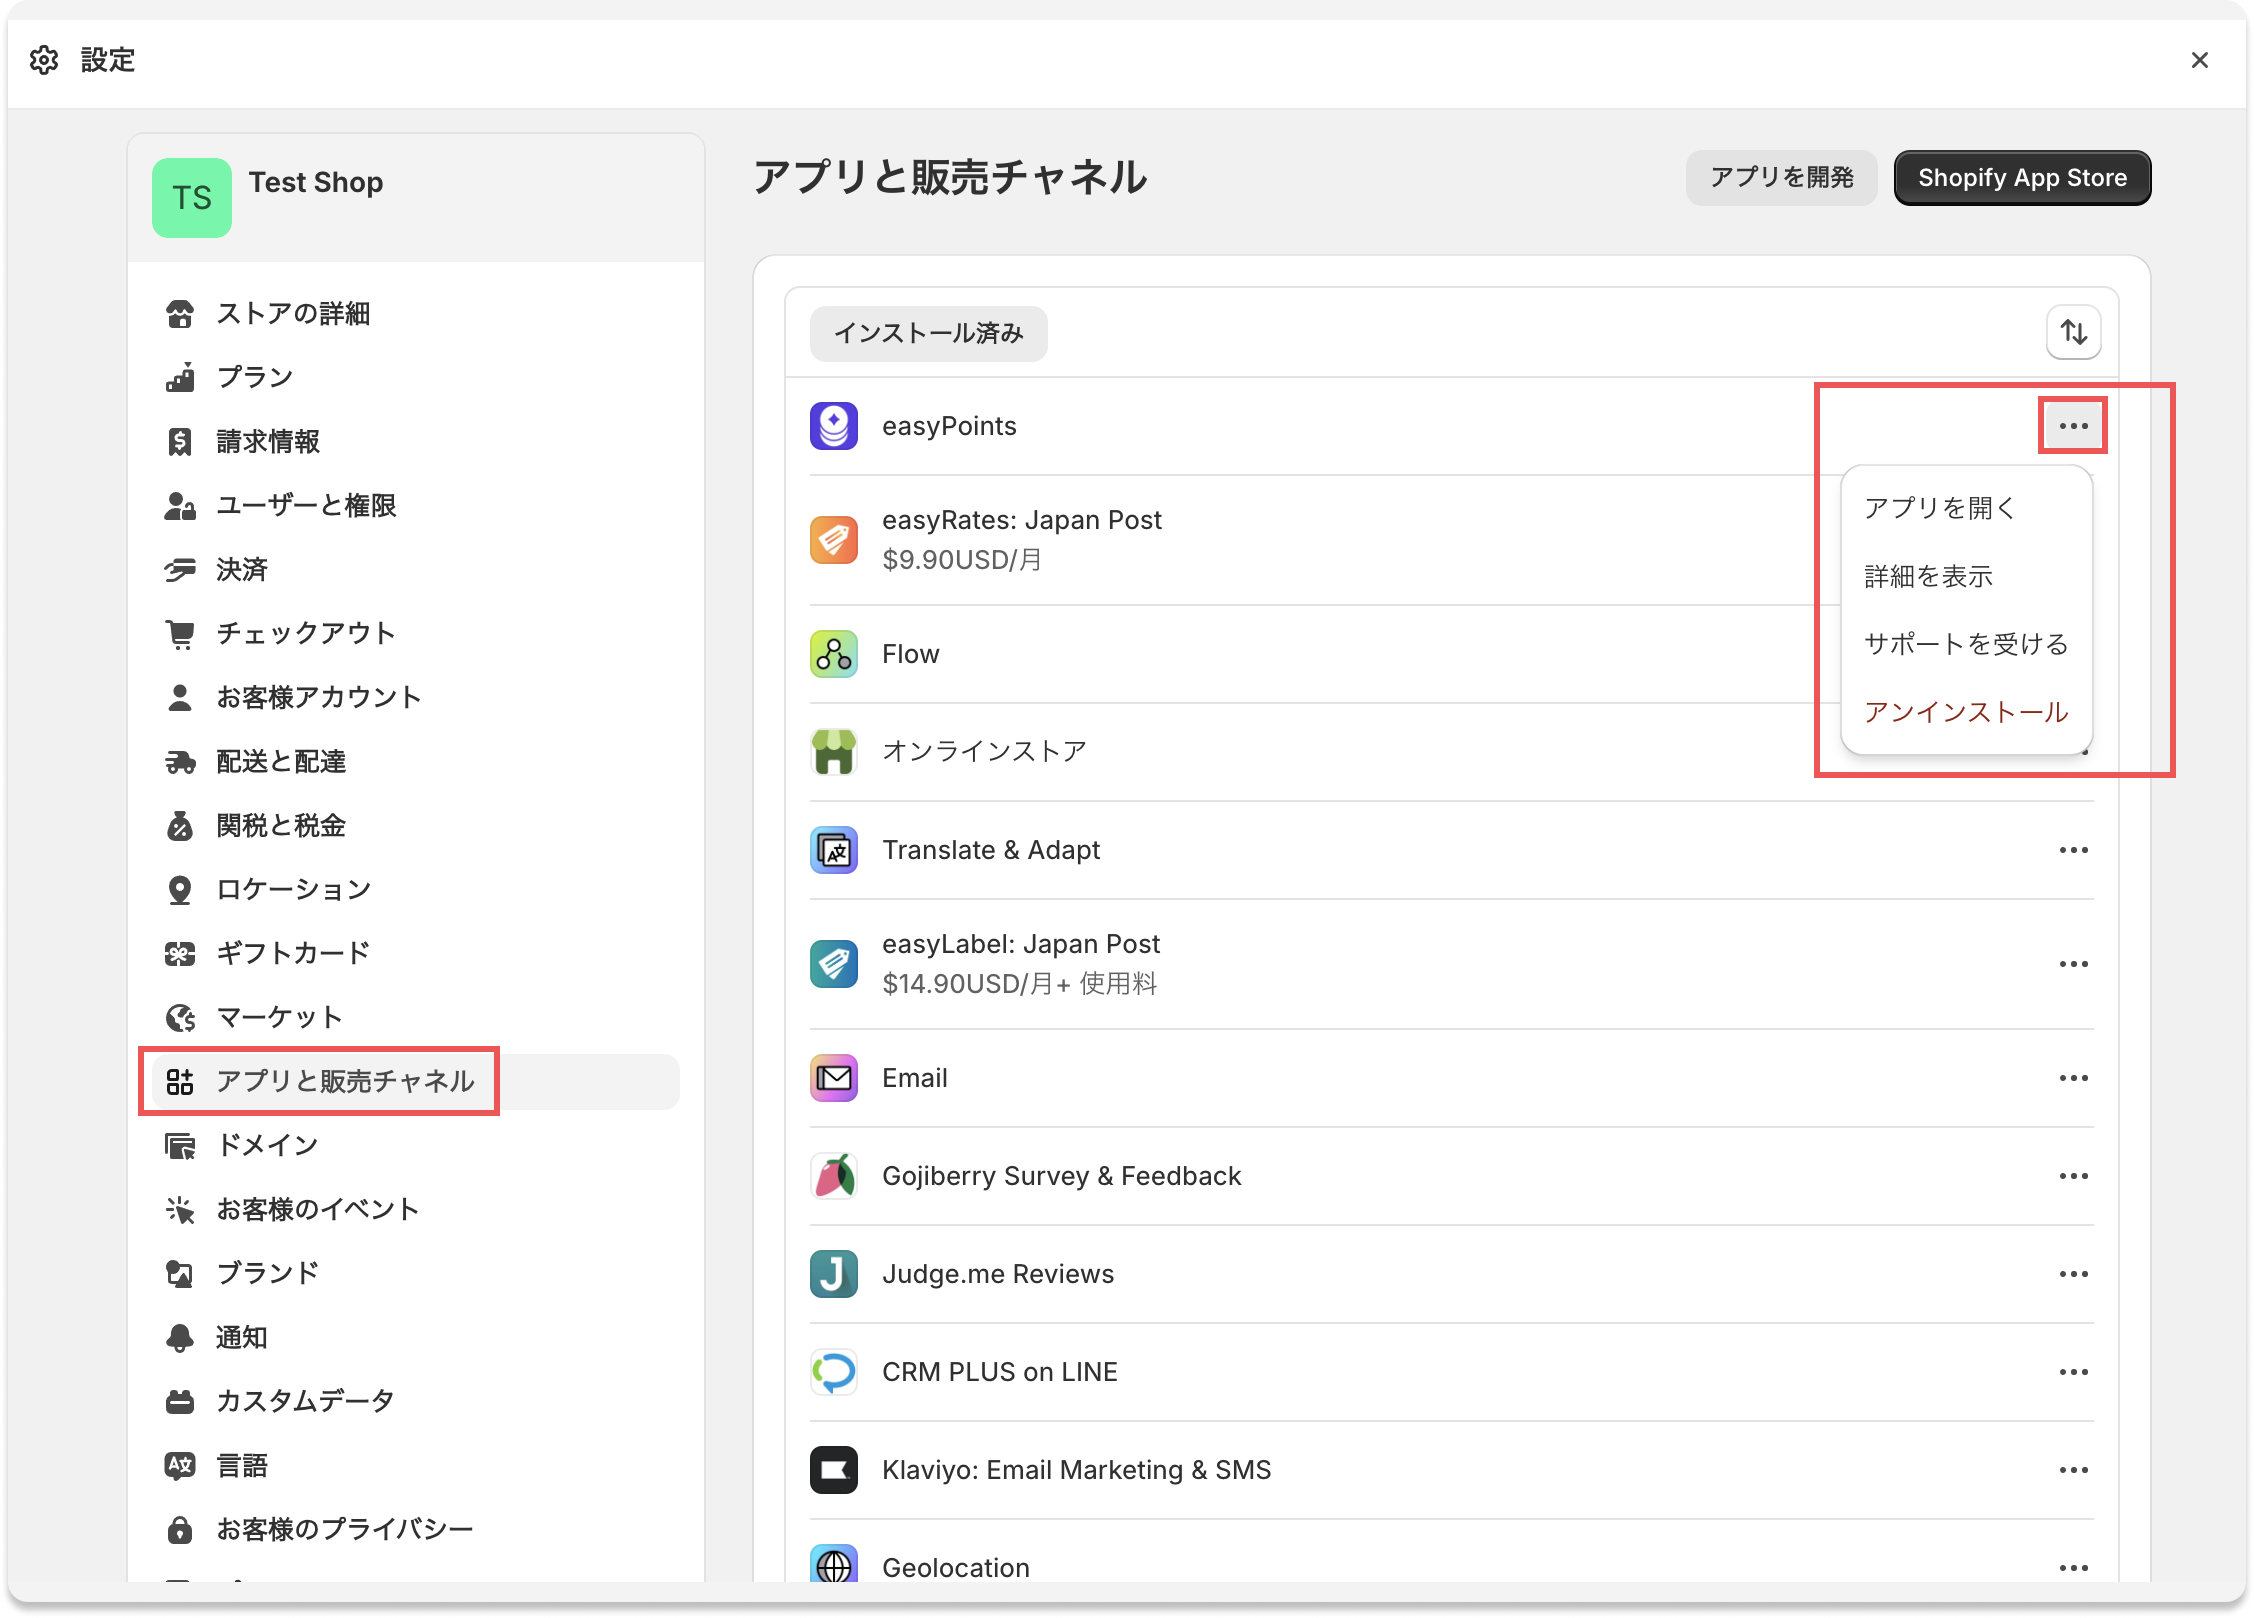Click the easyPoints app icon
Viewport: 2254px width, 1618px height.
pyautogui.click(x=833, y=425)
